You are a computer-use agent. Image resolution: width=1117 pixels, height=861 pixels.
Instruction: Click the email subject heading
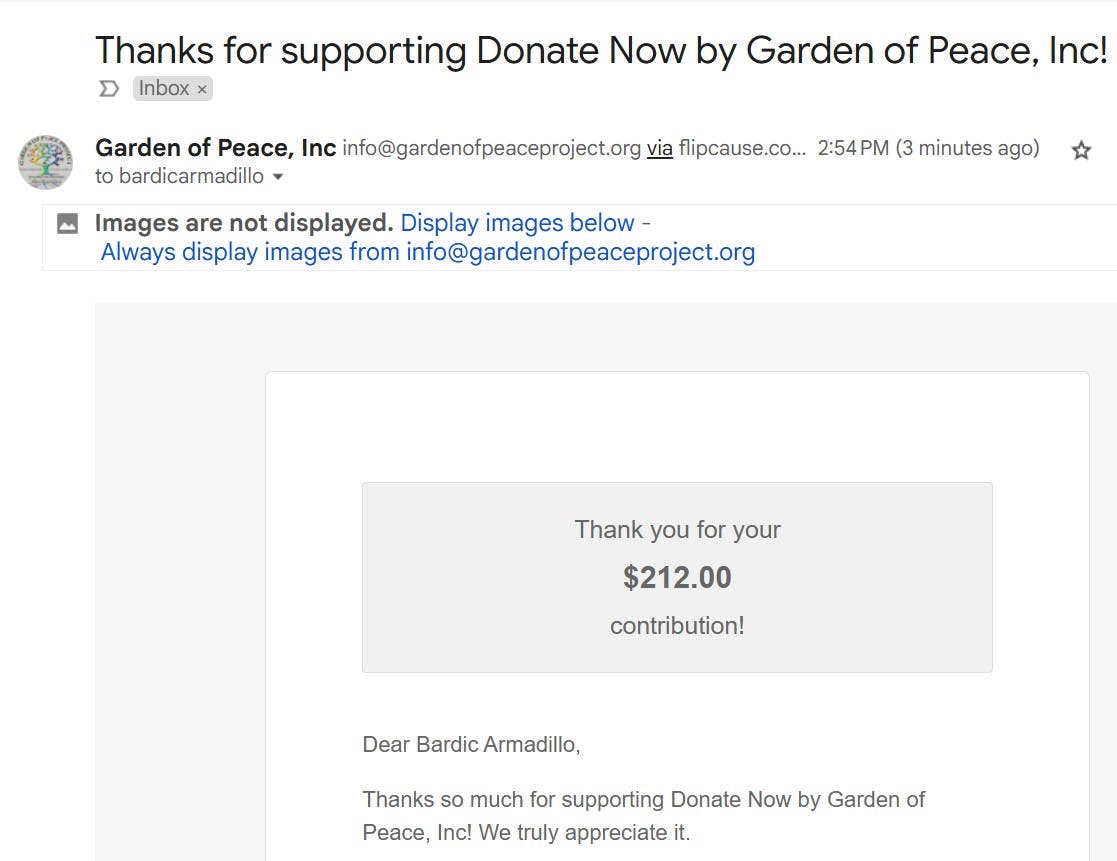600,49
